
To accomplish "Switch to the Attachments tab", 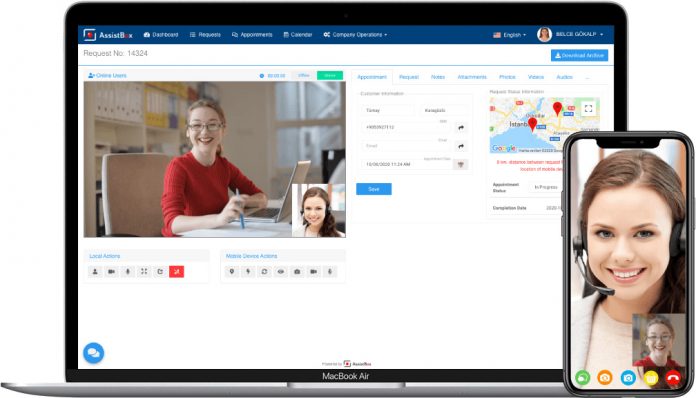I will (472, 77).
